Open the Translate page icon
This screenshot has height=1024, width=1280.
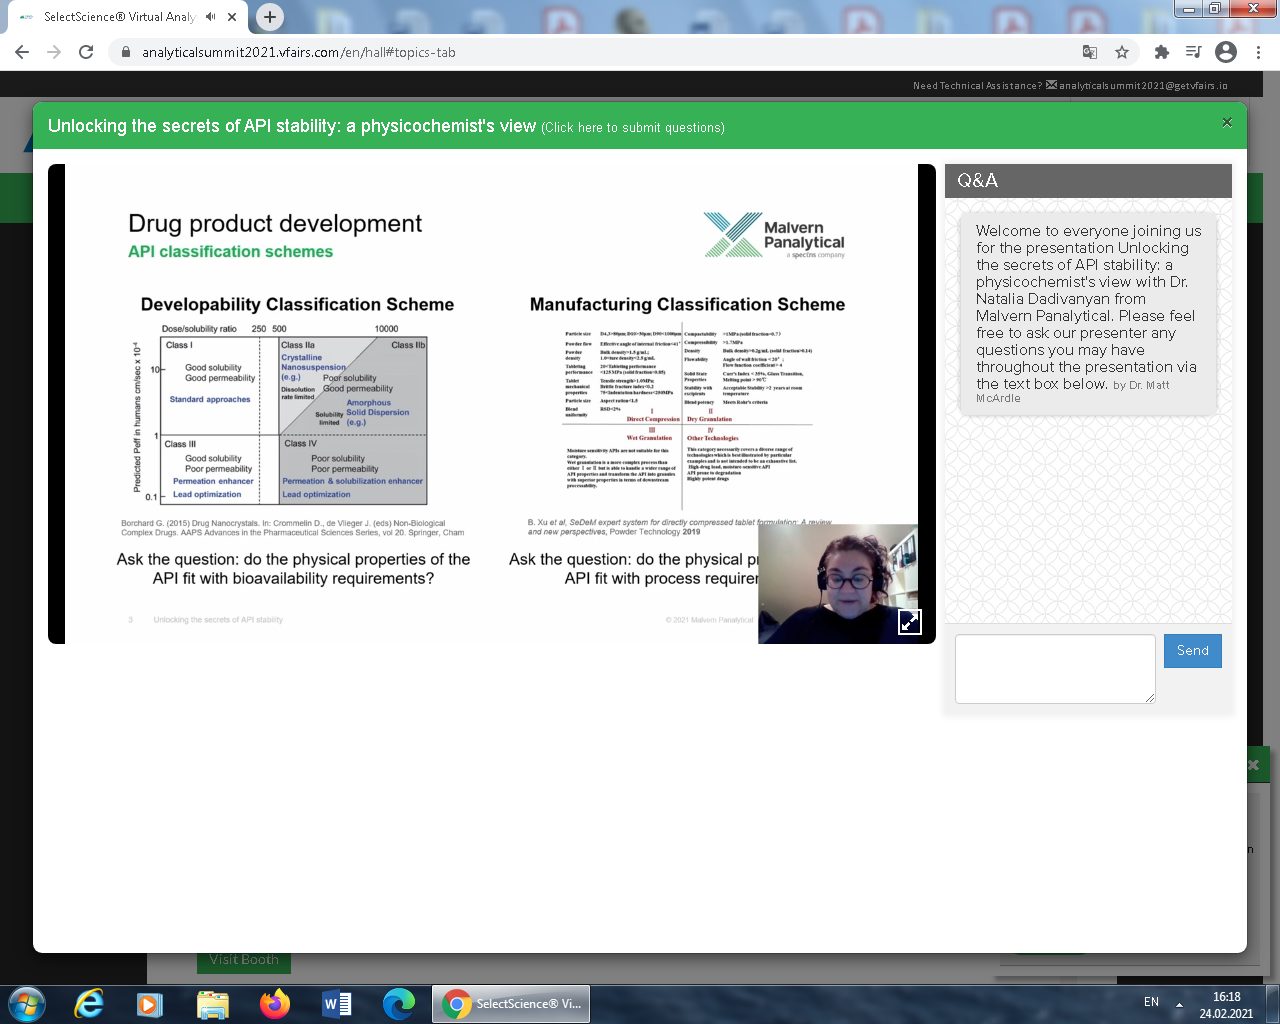pyautogui.click(x=1090, y=52)
